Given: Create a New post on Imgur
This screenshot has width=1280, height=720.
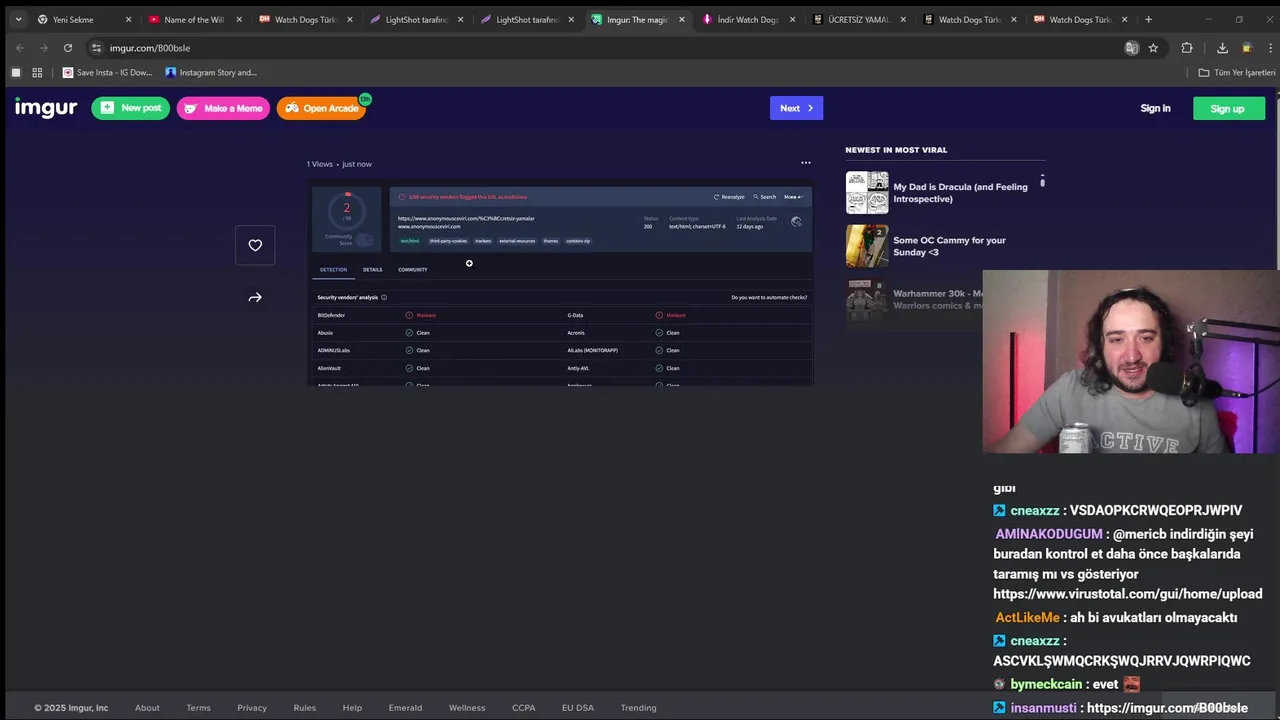Looking at the screenshot, I should [131, 108].
